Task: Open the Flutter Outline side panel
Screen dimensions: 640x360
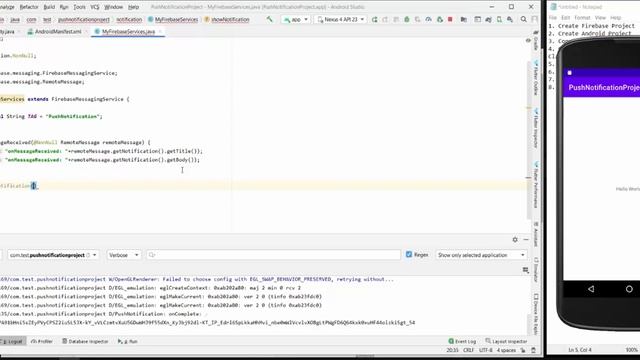Action: tap(536, 78)
